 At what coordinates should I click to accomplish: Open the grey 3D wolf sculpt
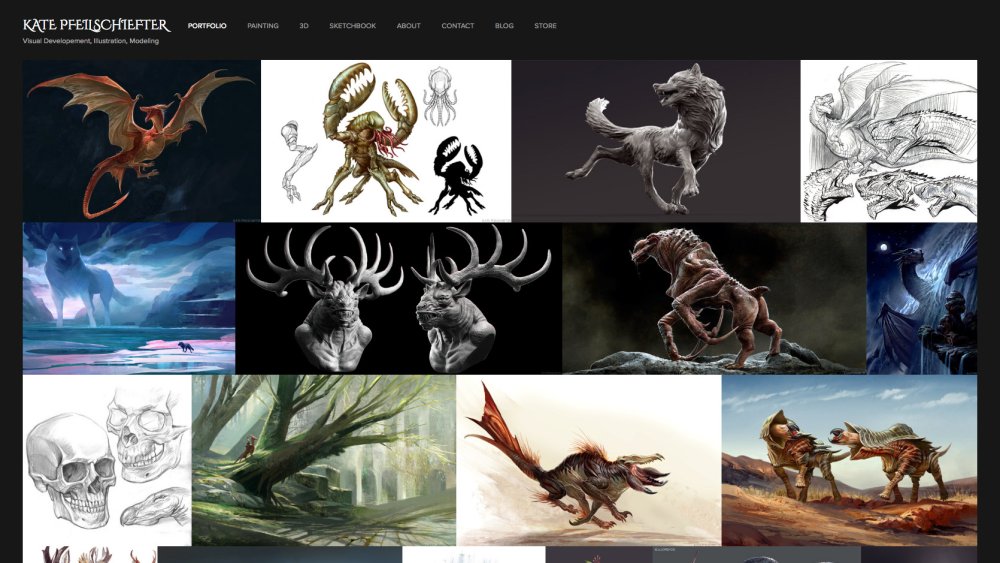tap(656, 141)
